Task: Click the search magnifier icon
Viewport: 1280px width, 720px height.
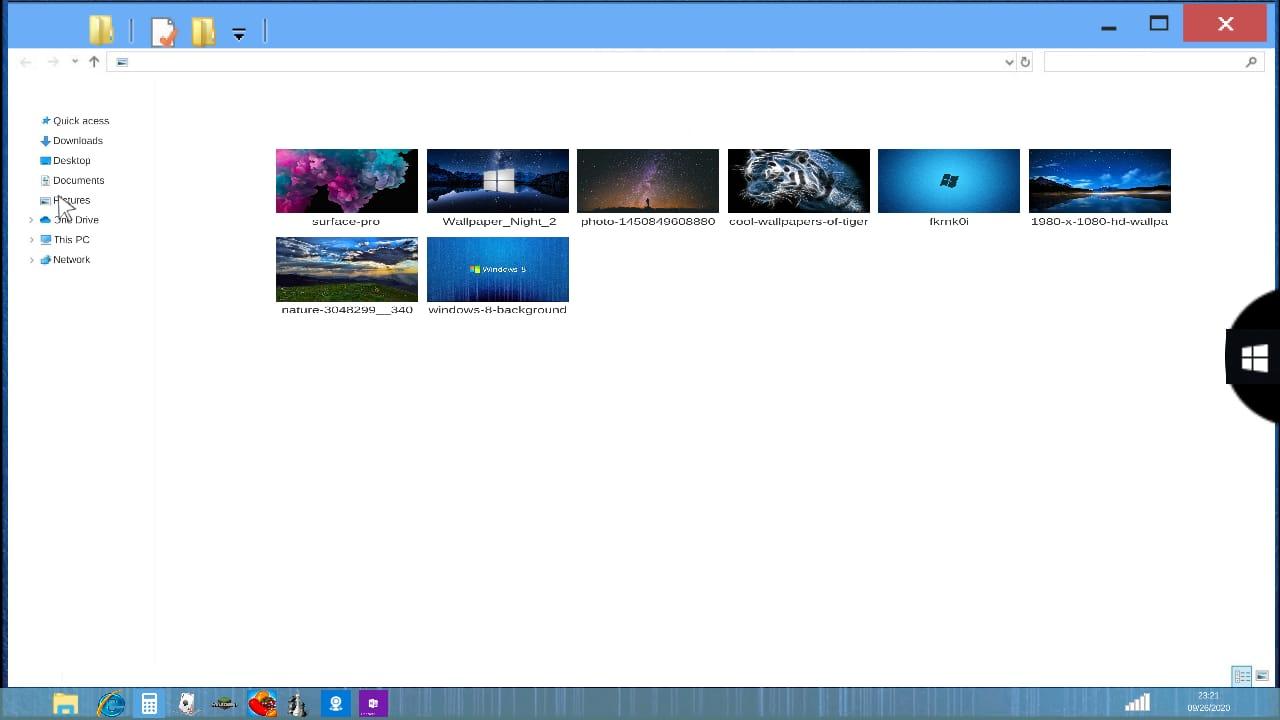Action: point(1251,62)
